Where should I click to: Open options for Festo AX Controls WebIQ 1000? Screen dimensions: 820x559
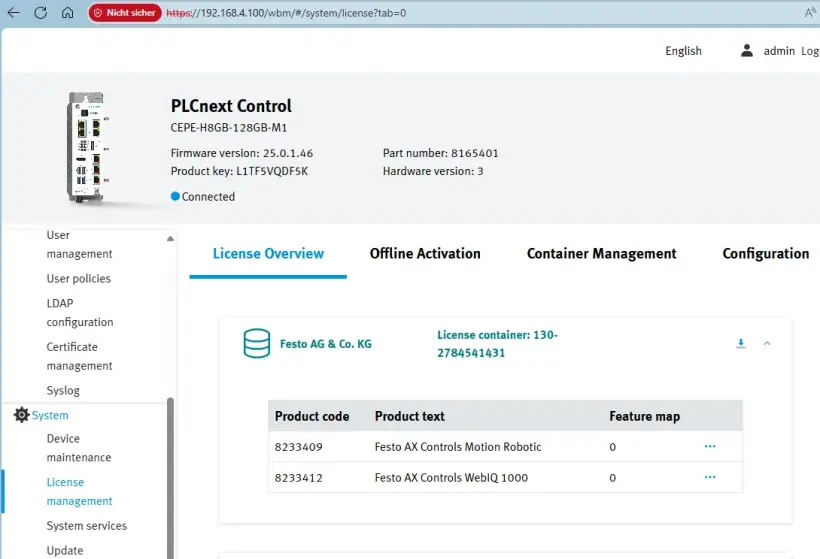point(710,477)
